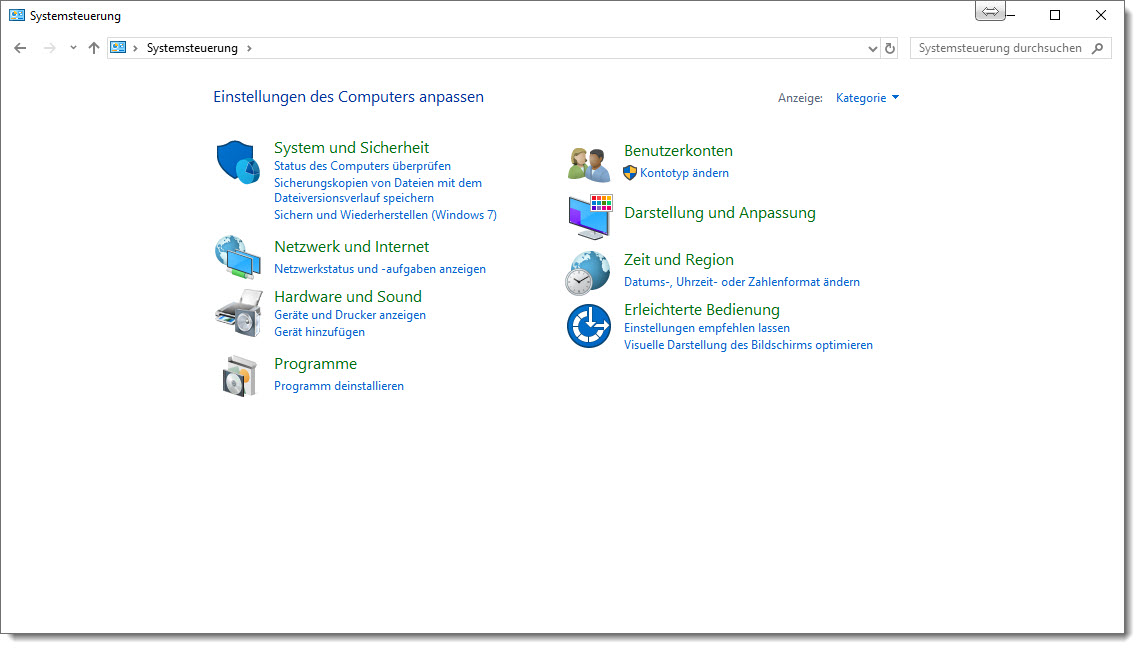Expand the chevron after Systemsteuerung breadcrumb
This screenshot has height=649, width=1140.
point(249,48)
